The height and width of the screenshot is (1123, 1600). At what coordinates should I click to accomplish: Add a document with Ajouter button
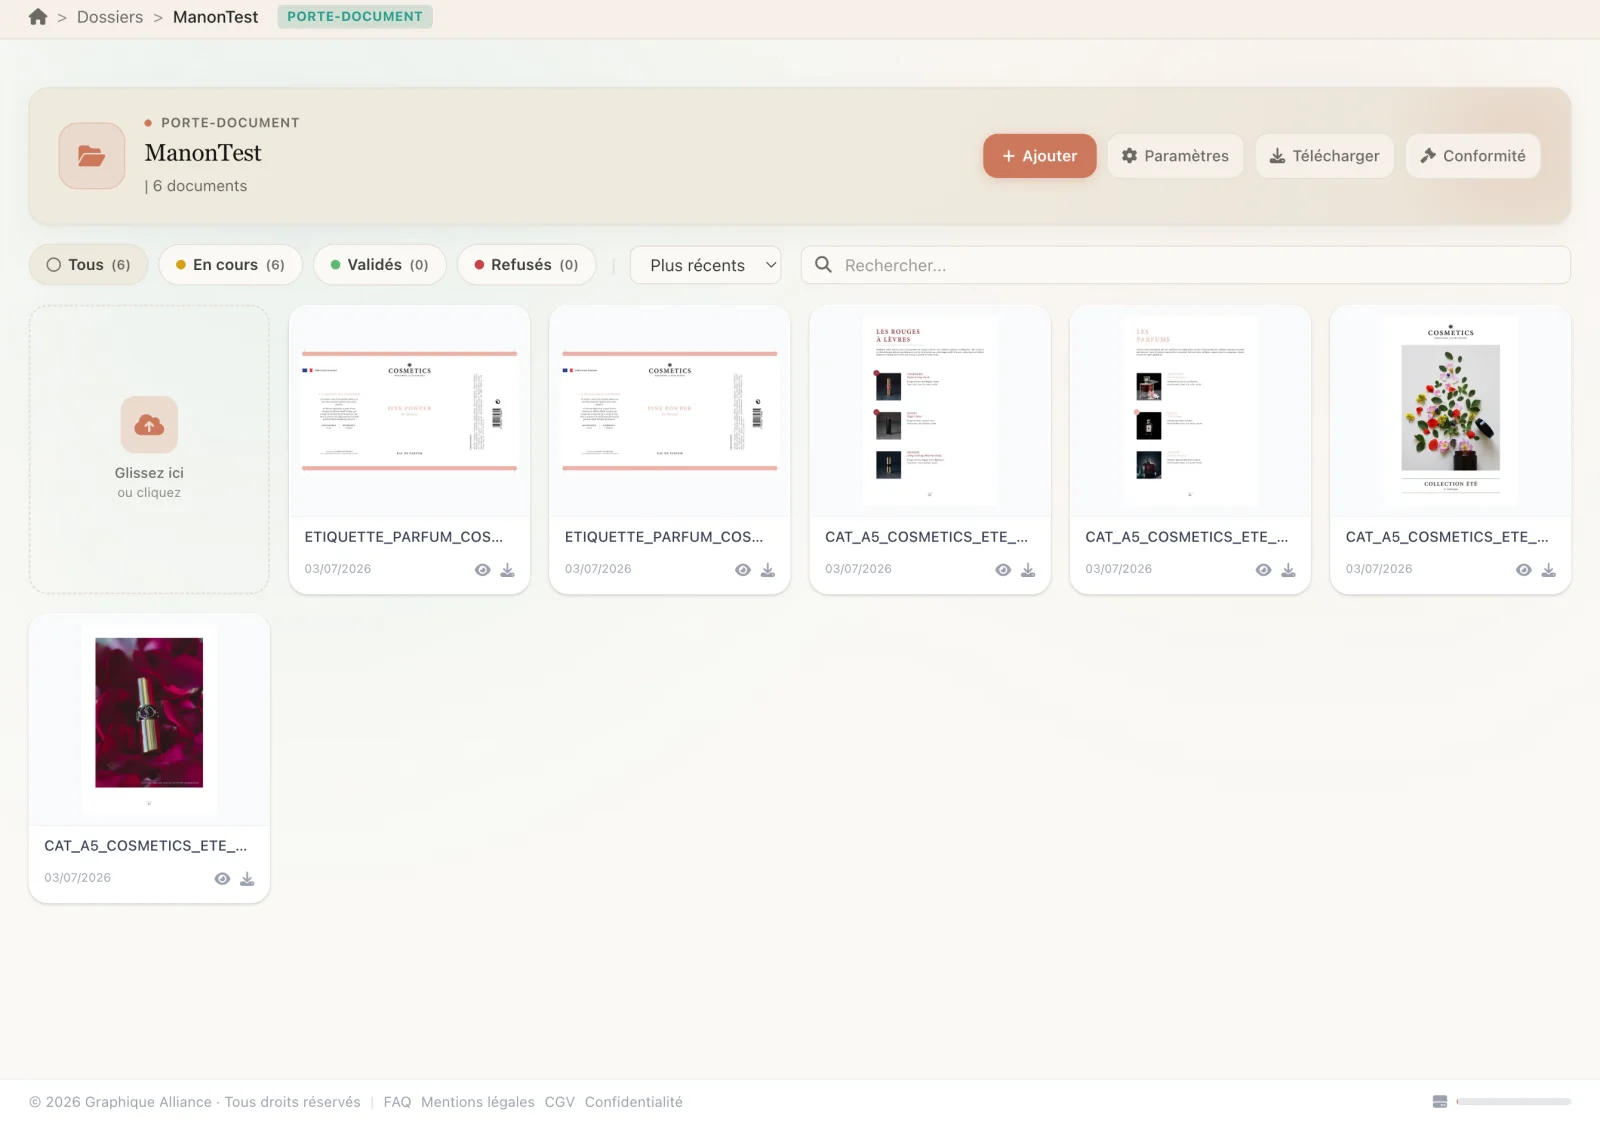(1039, 156)
